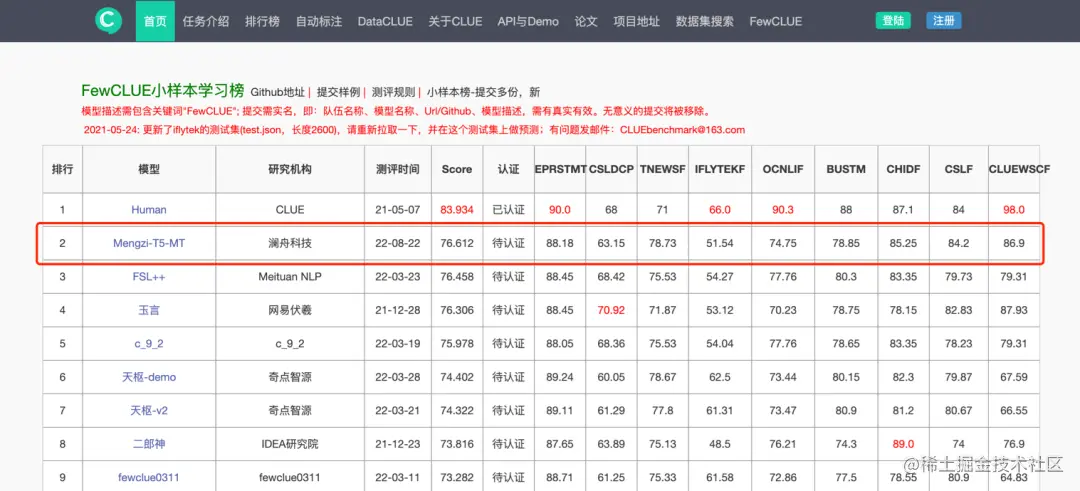Open the 首页 tab
Image resolution: width=1080 pixels, height=491 pixels.
[155, 21]
